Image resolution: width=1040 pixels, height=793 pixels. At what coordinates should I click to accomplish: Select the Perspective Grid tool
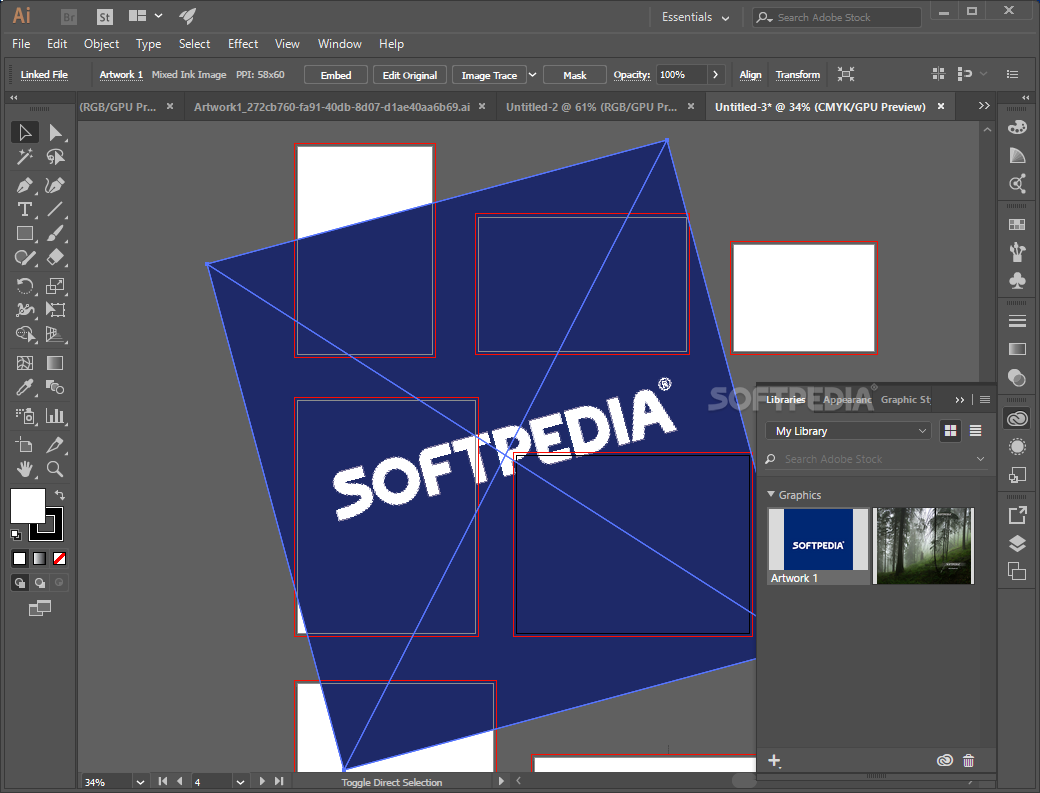[55, 334]
